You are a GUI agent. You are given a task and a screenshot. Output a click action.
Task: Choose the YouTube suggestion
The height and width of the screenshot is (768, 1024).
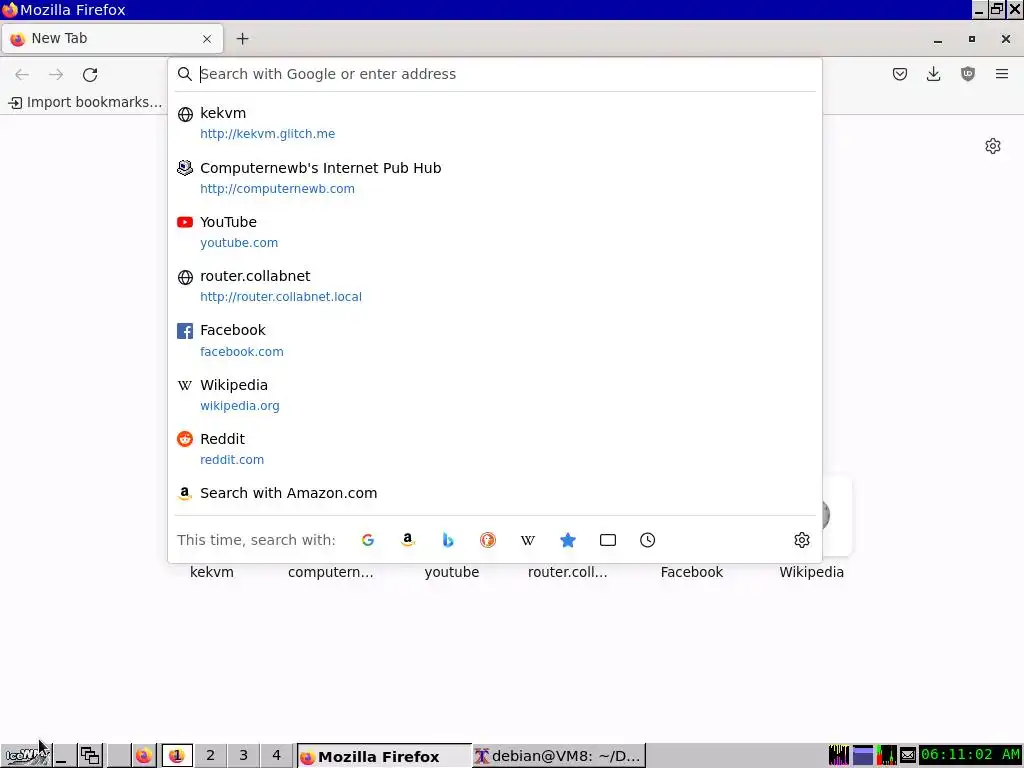pos(495,232)
